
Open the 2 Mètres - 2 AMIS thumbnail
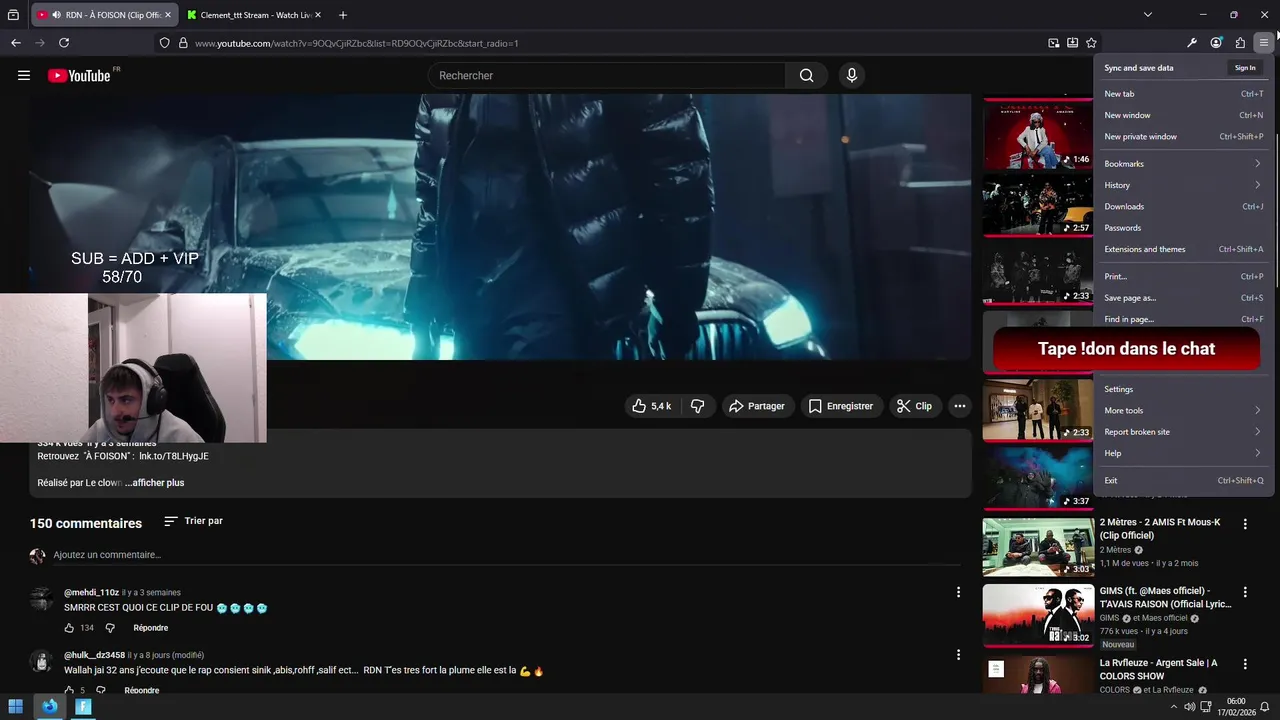click(x=1037, y=546)
